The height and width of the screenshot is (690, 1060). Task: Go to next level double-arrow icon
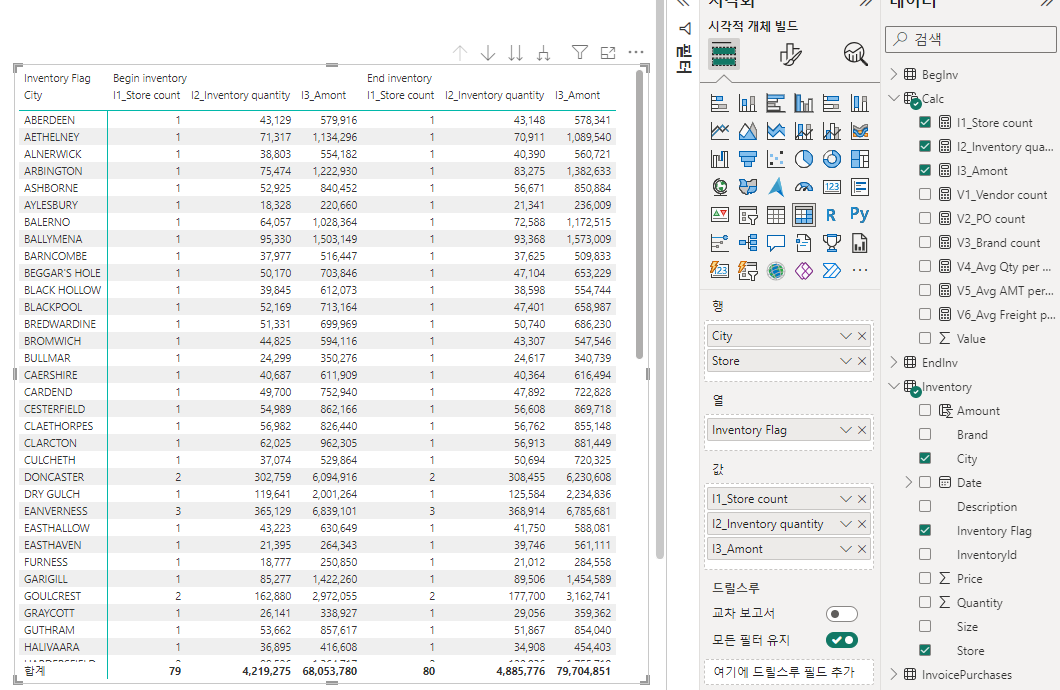click(x=516, y=53)
